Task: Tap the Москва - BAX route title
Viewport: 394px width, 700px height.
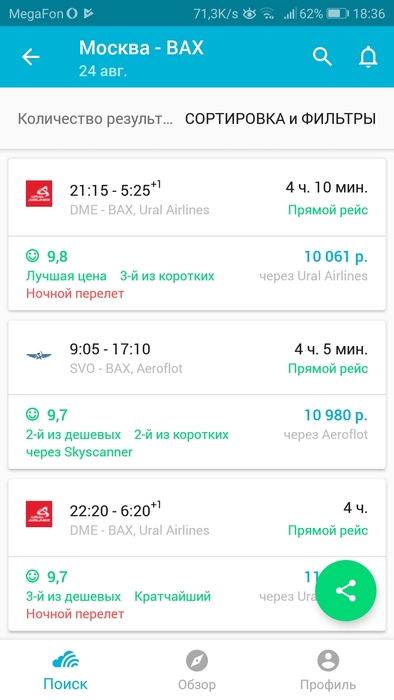Action: tap(141, 48)
